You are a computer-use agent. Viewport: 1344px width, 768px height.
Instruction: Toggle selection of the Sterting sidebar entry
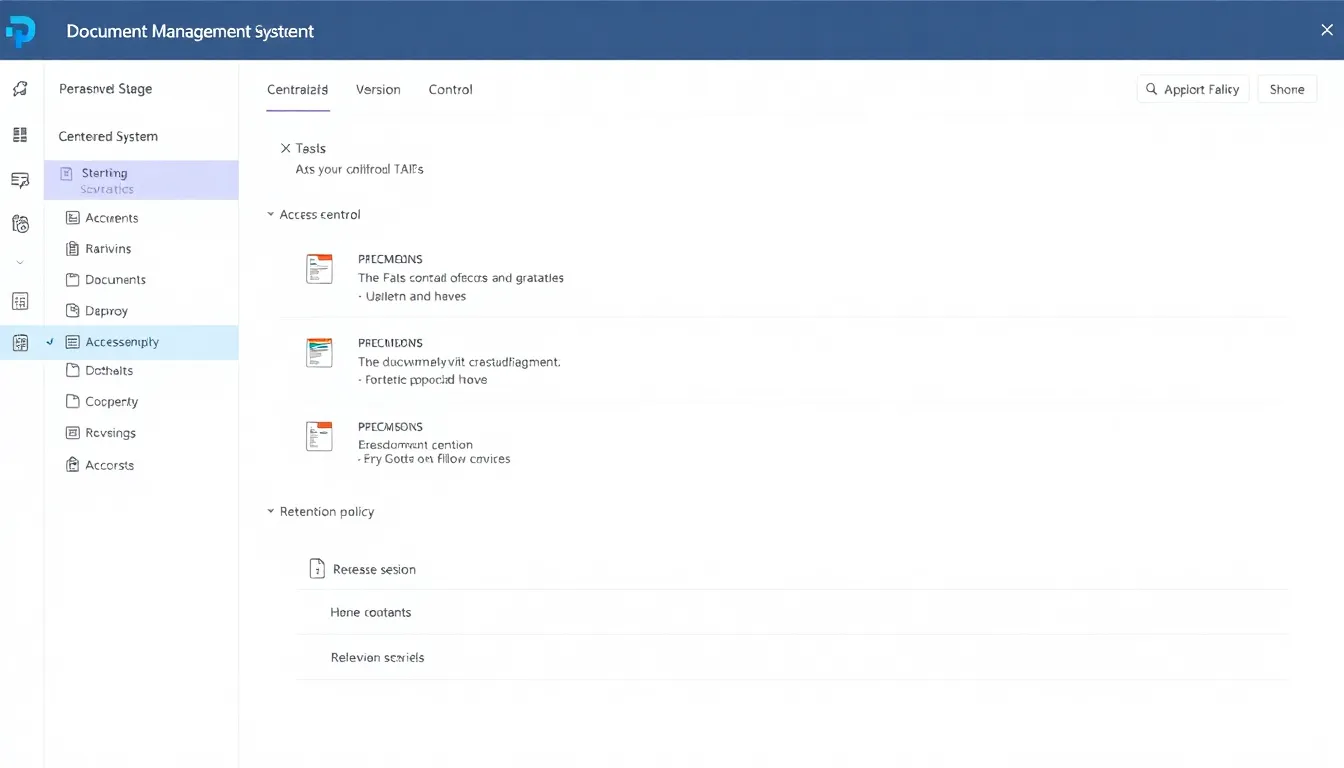[x=140, y=178]
